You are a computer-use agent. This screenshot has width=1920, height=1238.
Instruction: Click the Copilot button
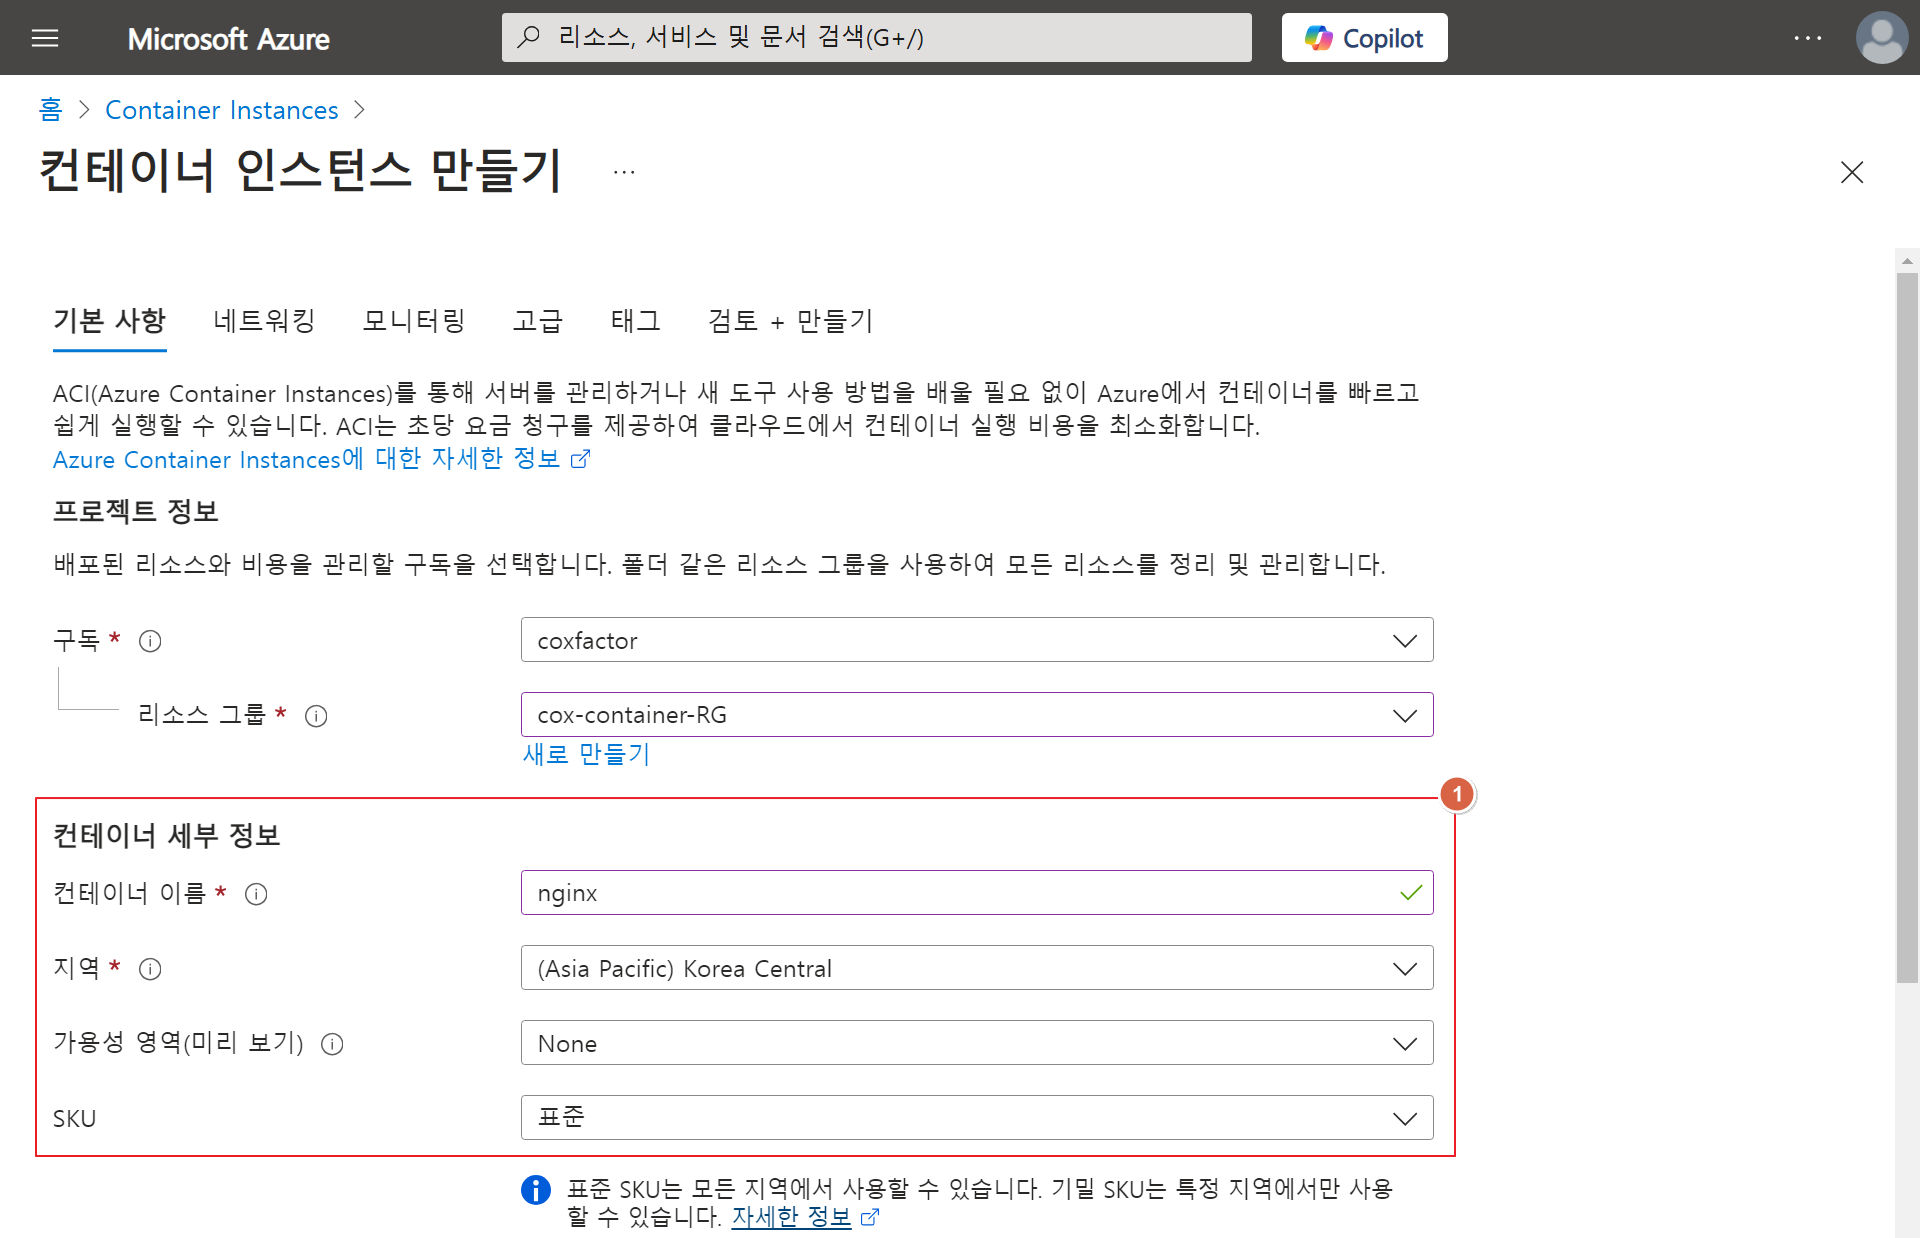pyautogui.click(x=1364, y=38)
